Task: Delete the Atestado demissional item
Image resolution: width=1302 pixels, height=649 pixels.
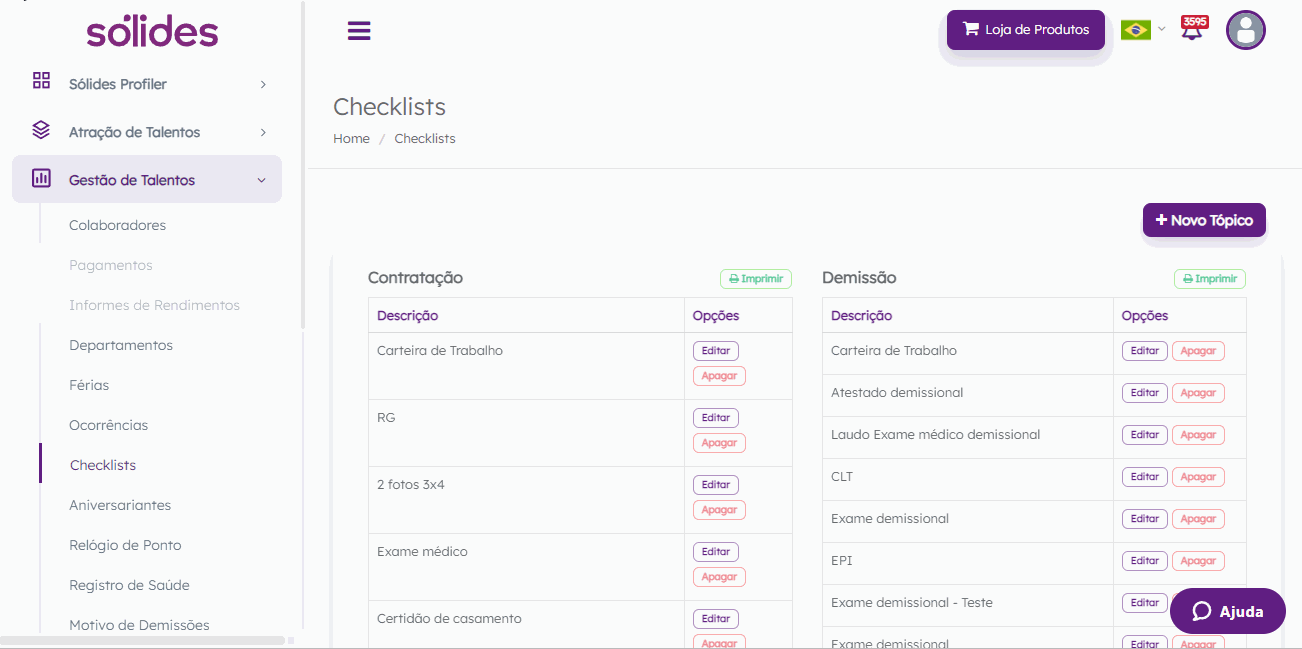Action: [x=1198, y=393]
